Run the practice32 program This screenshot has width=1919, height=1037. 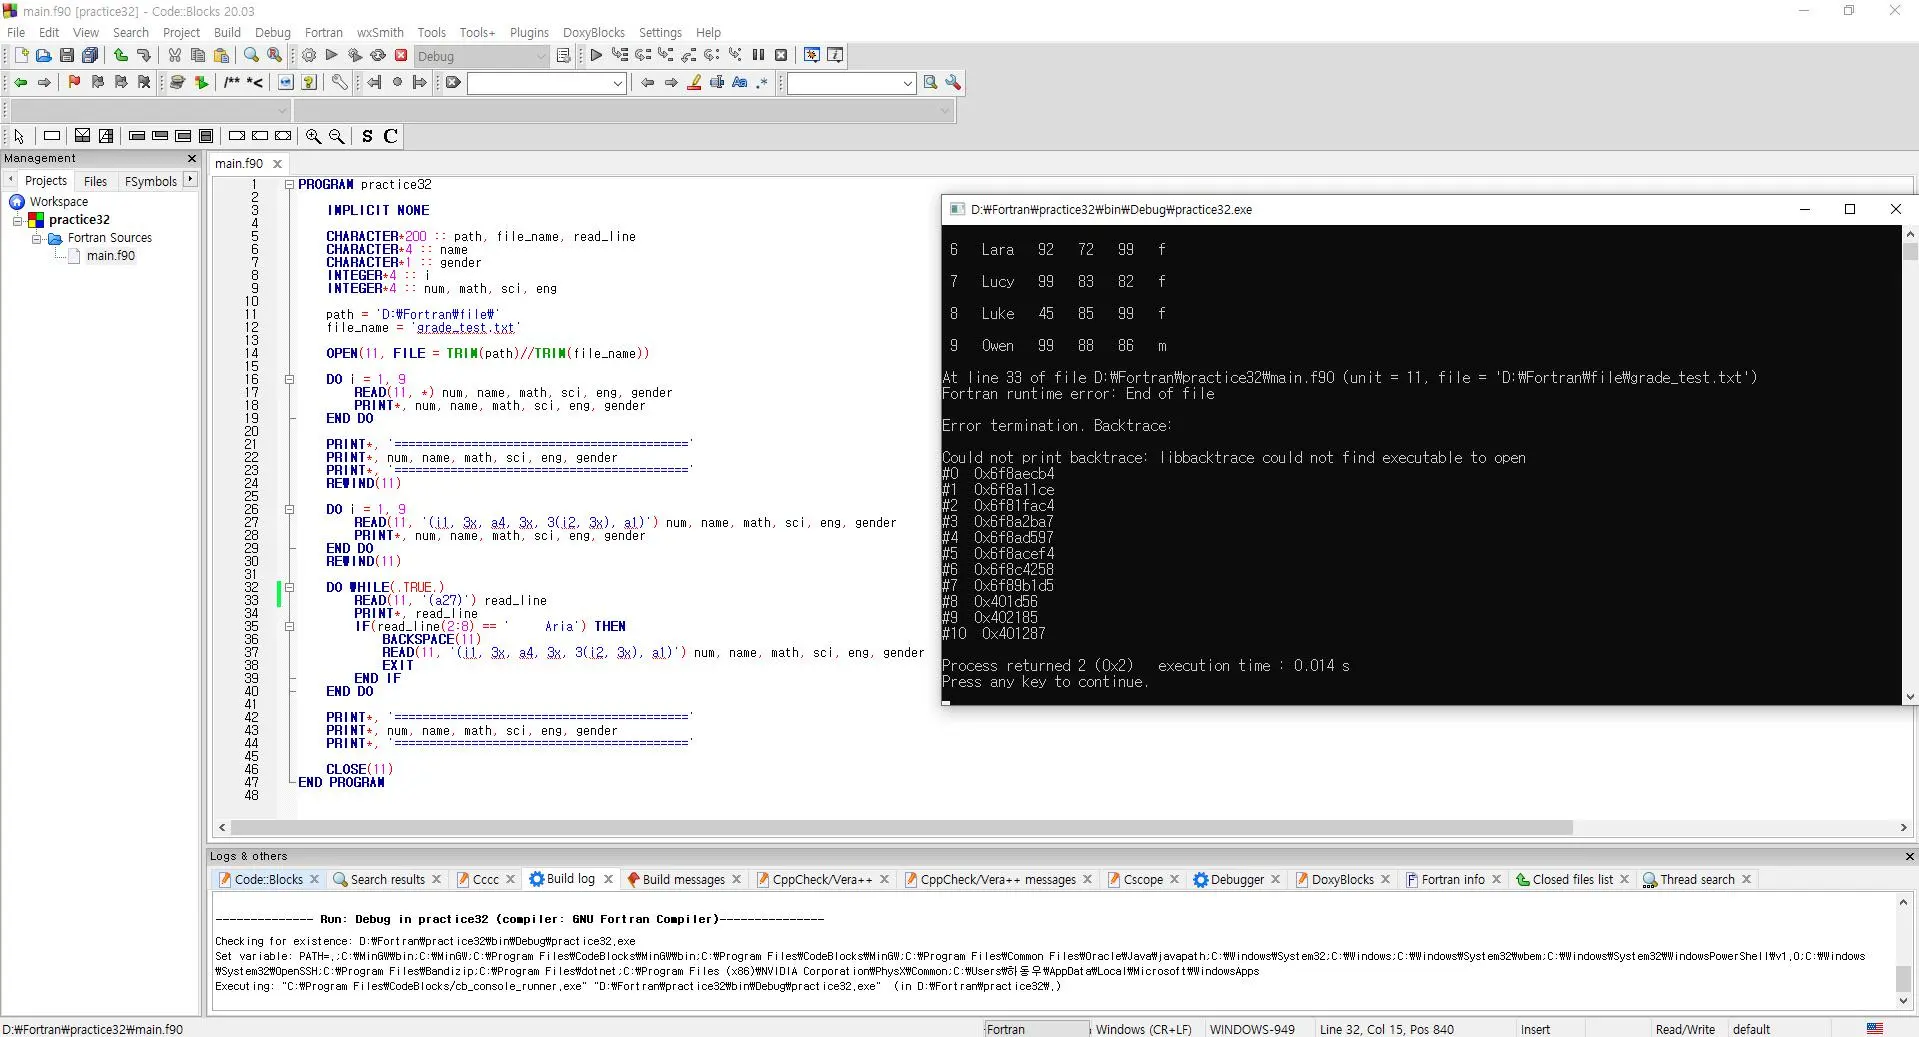click(331, 56)
